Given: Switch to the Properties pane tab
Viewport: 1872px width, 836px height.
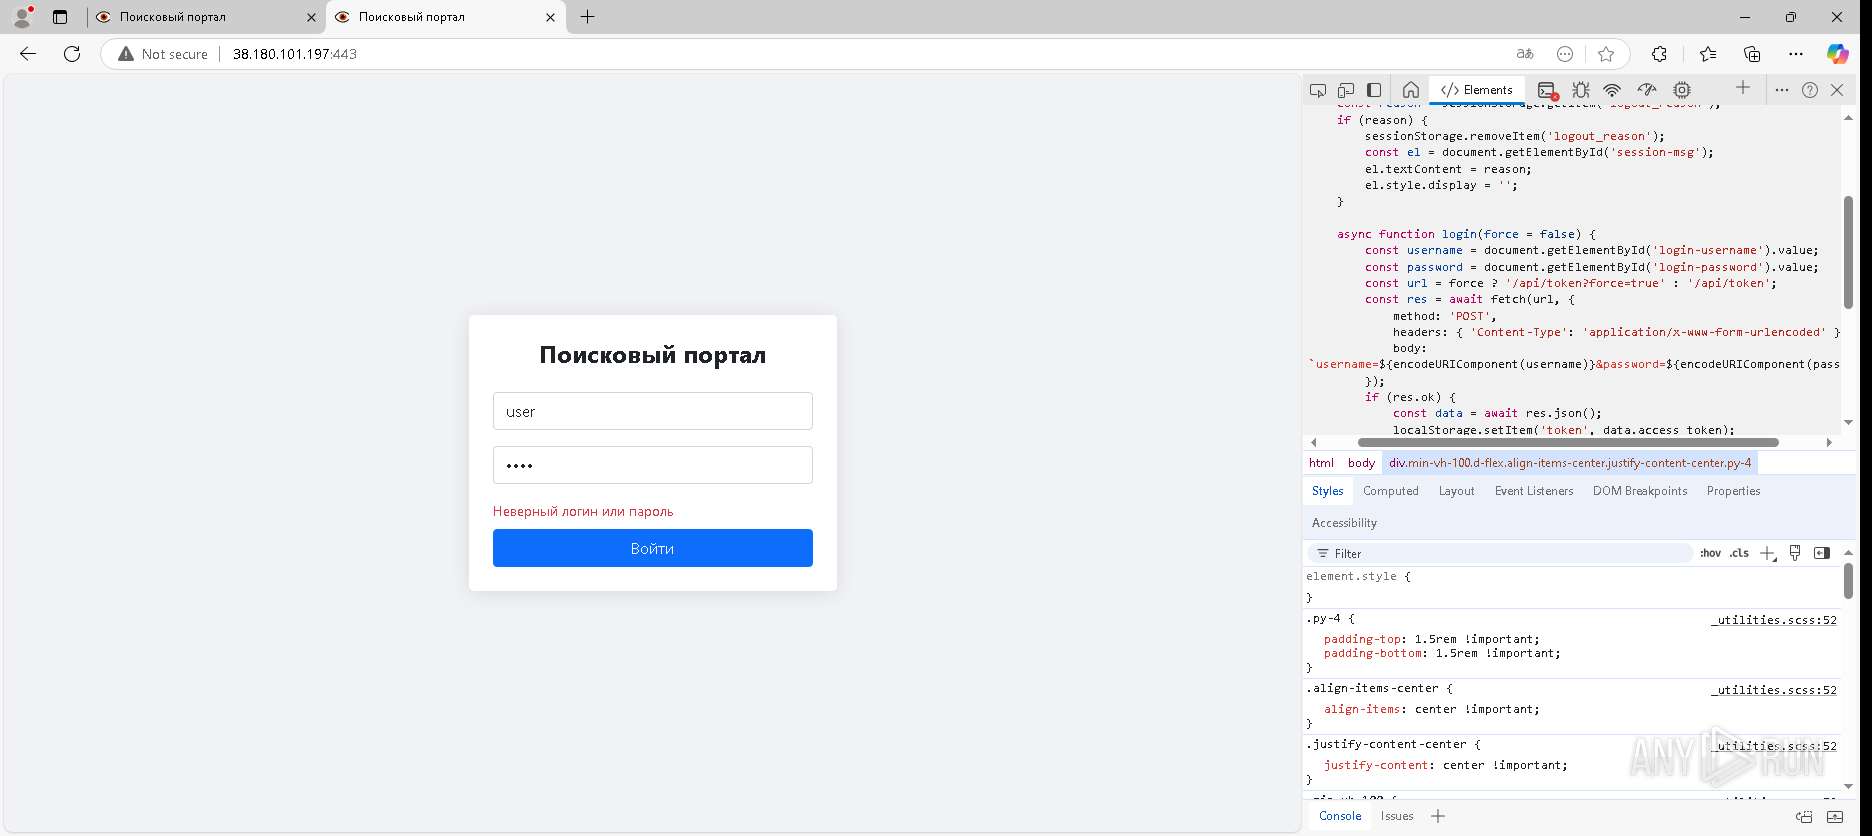Looking at the screenshot, I should (x=1733, y=491).
